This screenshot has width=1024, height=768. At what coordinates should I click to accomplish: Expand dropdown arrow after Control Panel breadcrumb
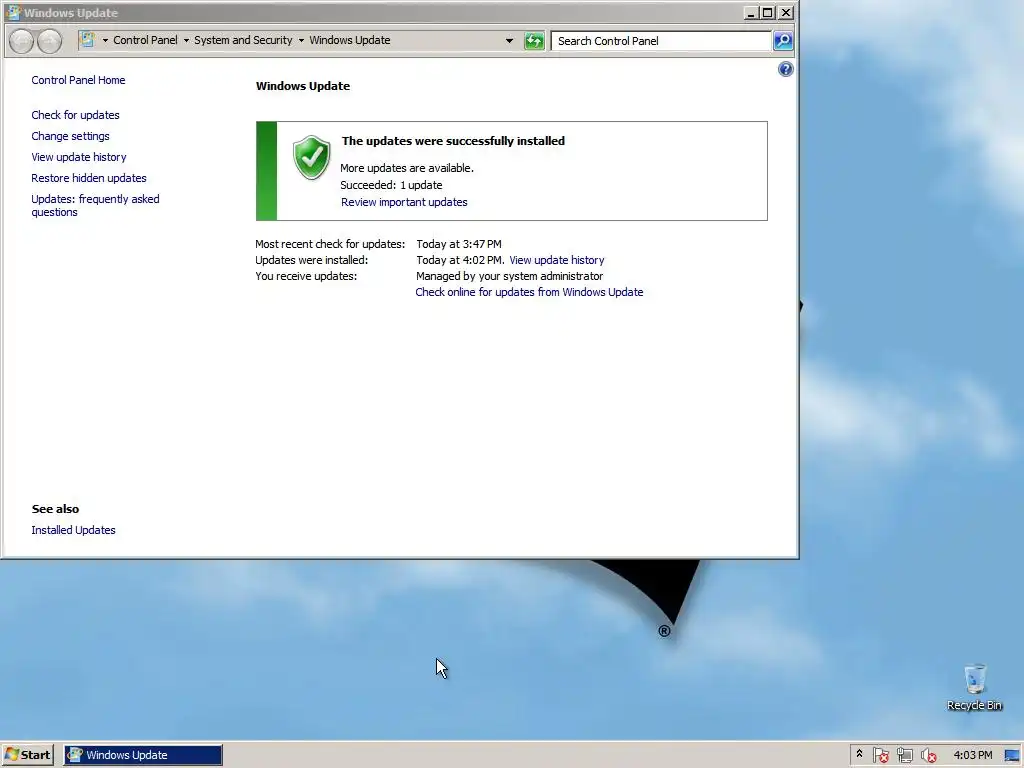(x=186, y=40)
